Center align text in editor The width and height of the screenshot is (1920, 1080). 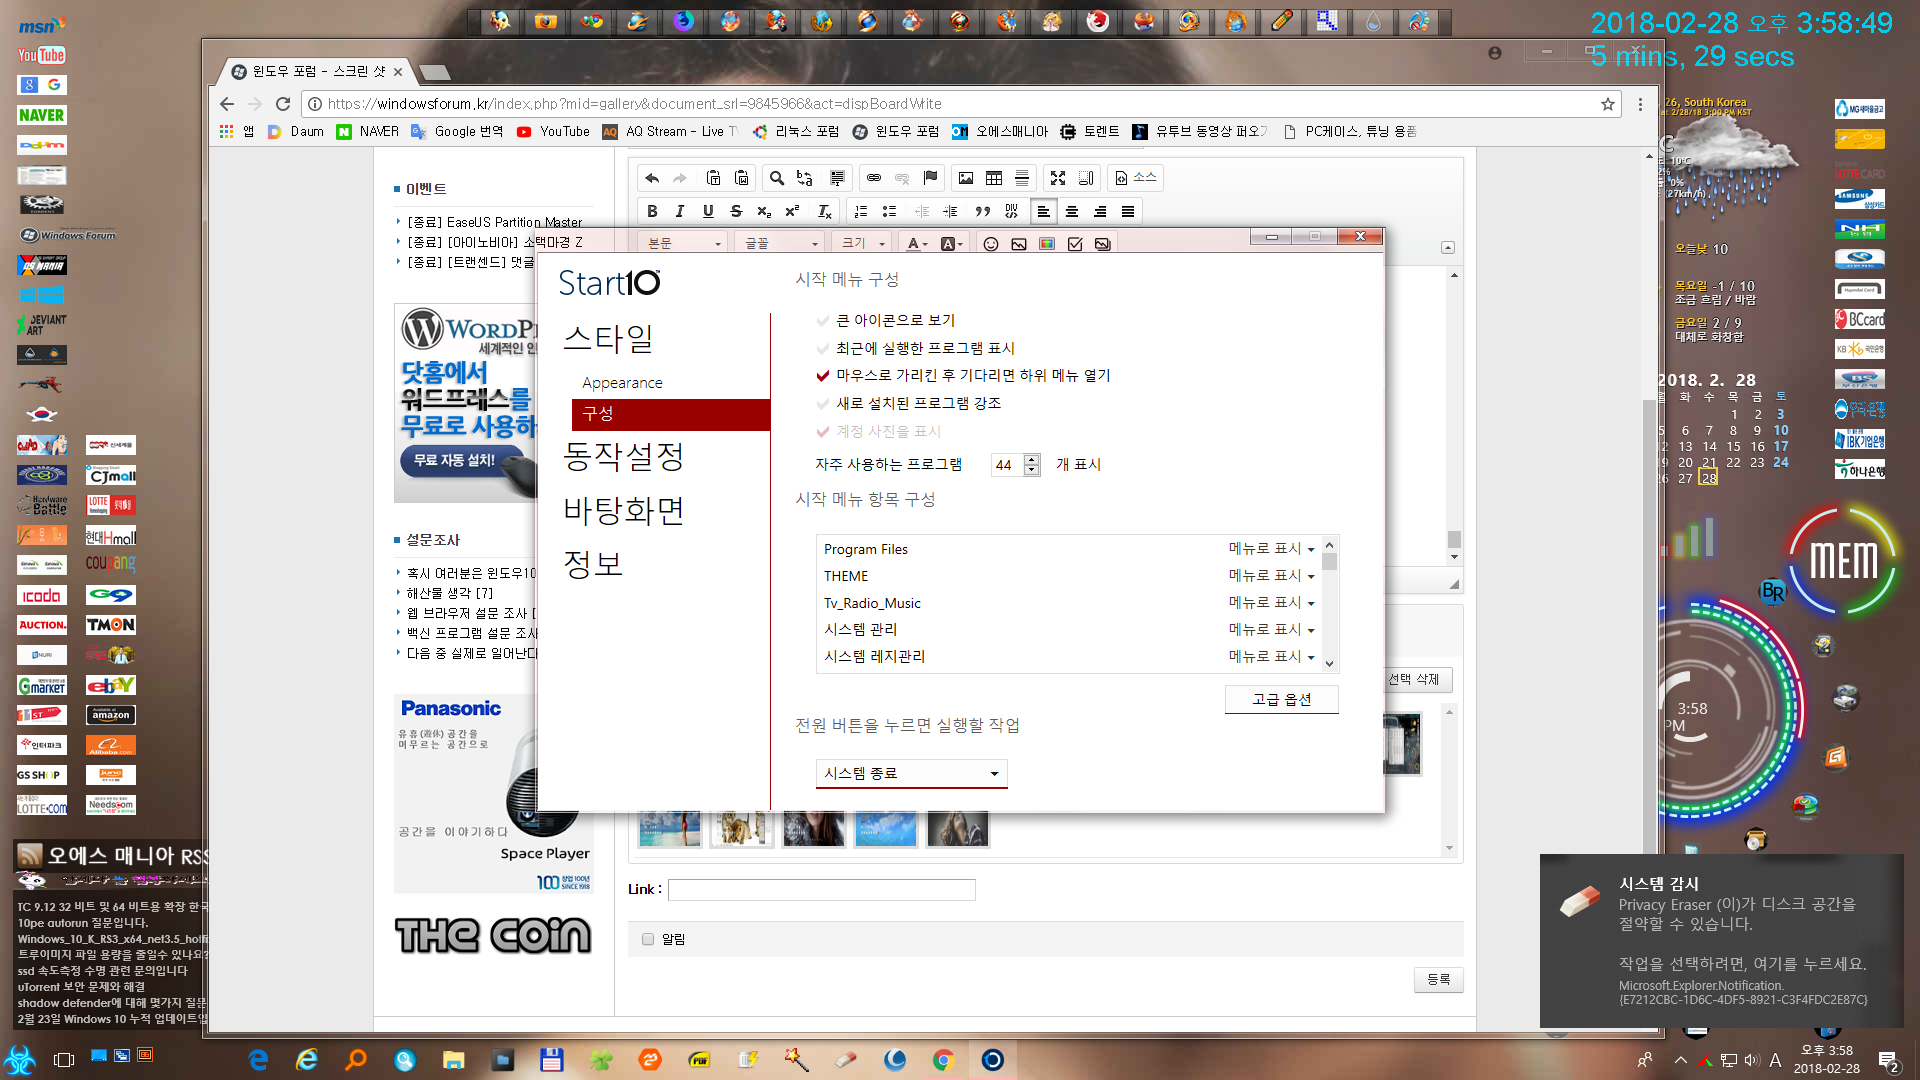tap(1072, 211)
